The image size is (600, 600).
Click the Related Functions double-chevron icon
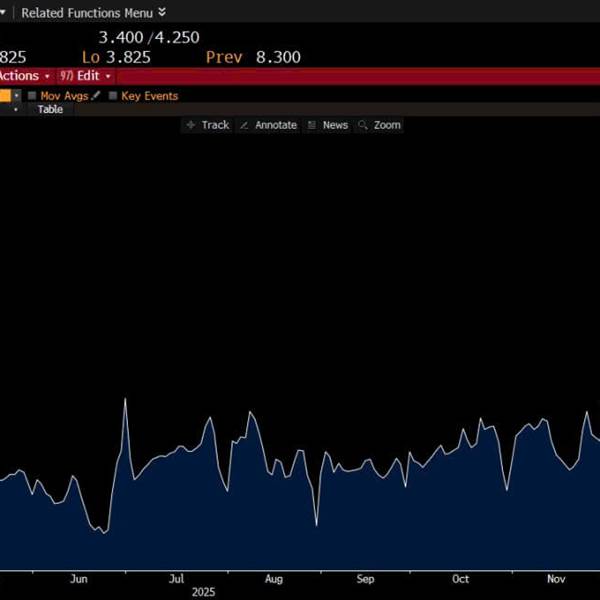coord(162,12)
